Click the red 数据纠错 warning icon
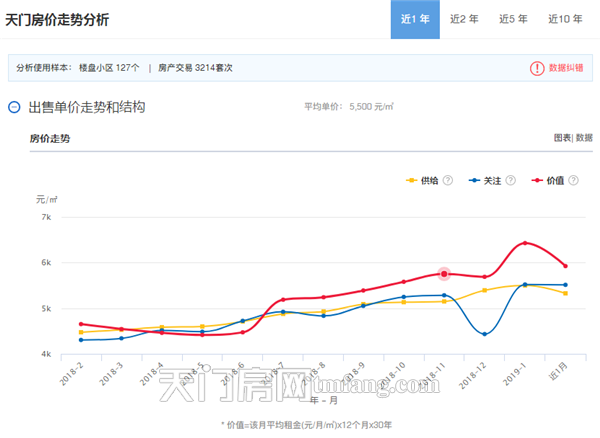The height and width of the screenshot is (438, 600). pyautogui.click(x=537, y=68)
